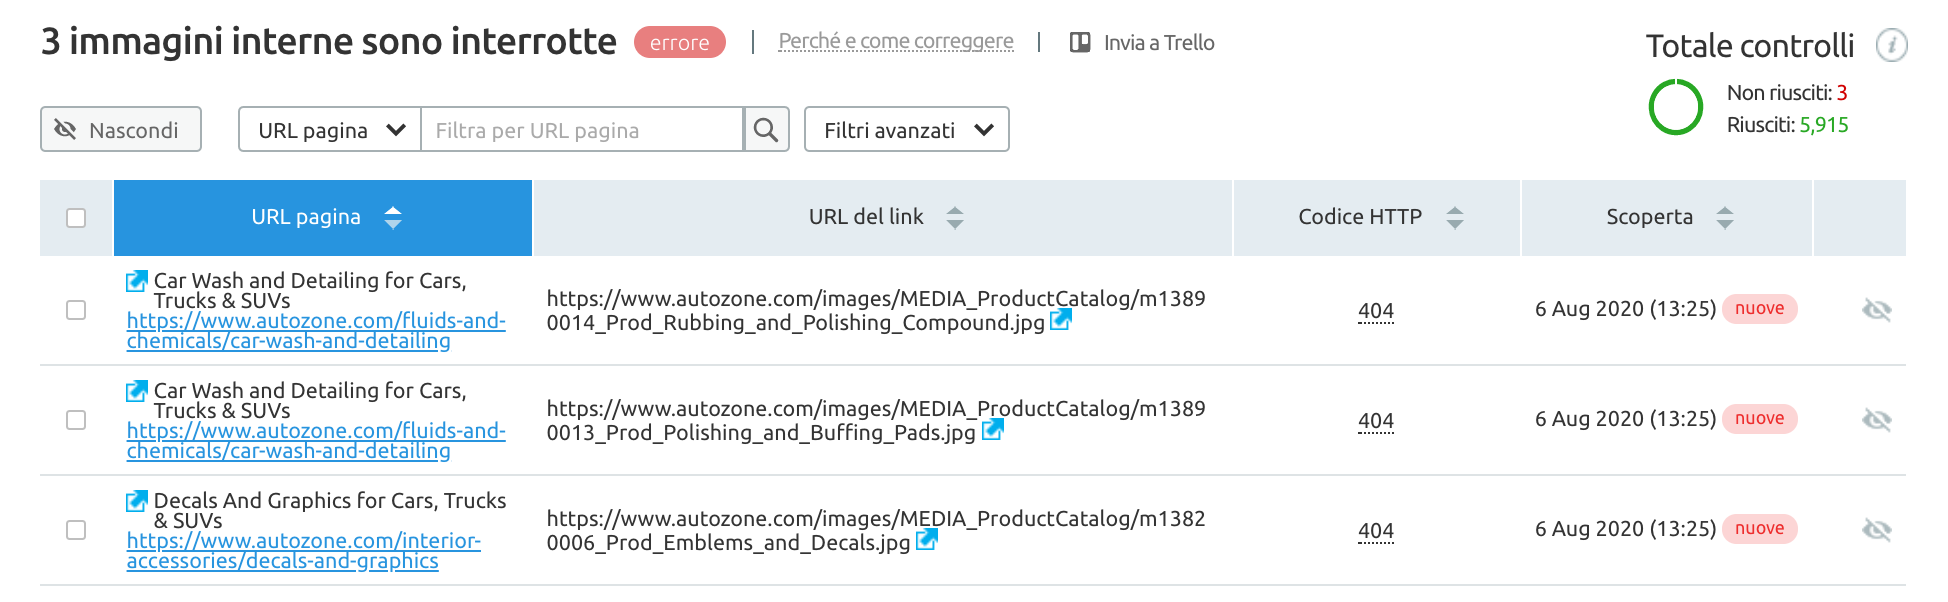Focus the Filtra per URL pagina field
1948x602 pixels.
pos(582,130)
